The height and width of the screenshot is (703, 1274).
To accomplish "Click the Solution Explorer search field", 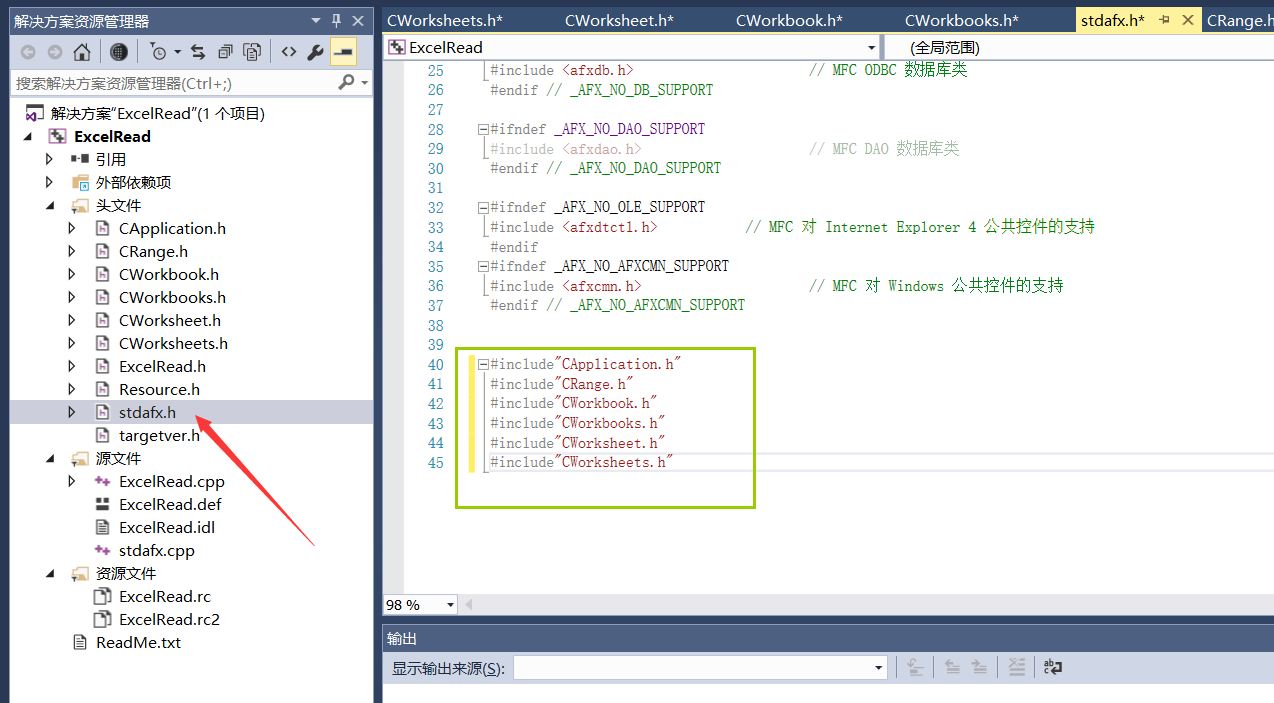I will (175, 83).
